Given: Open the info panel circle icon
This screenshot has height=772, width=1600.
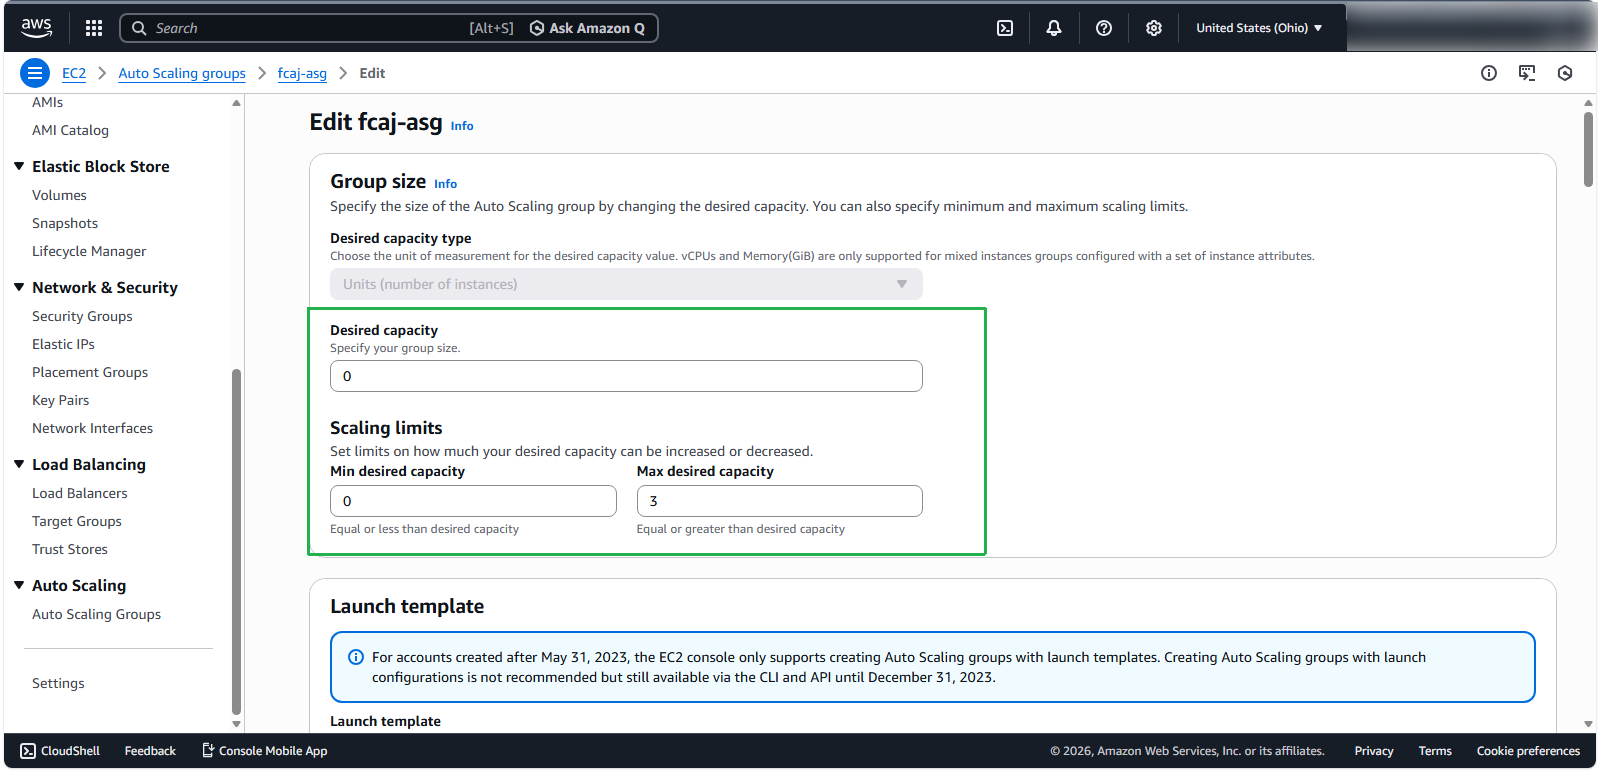Looking at the screenshot, I should click(x=1489, y=73).
